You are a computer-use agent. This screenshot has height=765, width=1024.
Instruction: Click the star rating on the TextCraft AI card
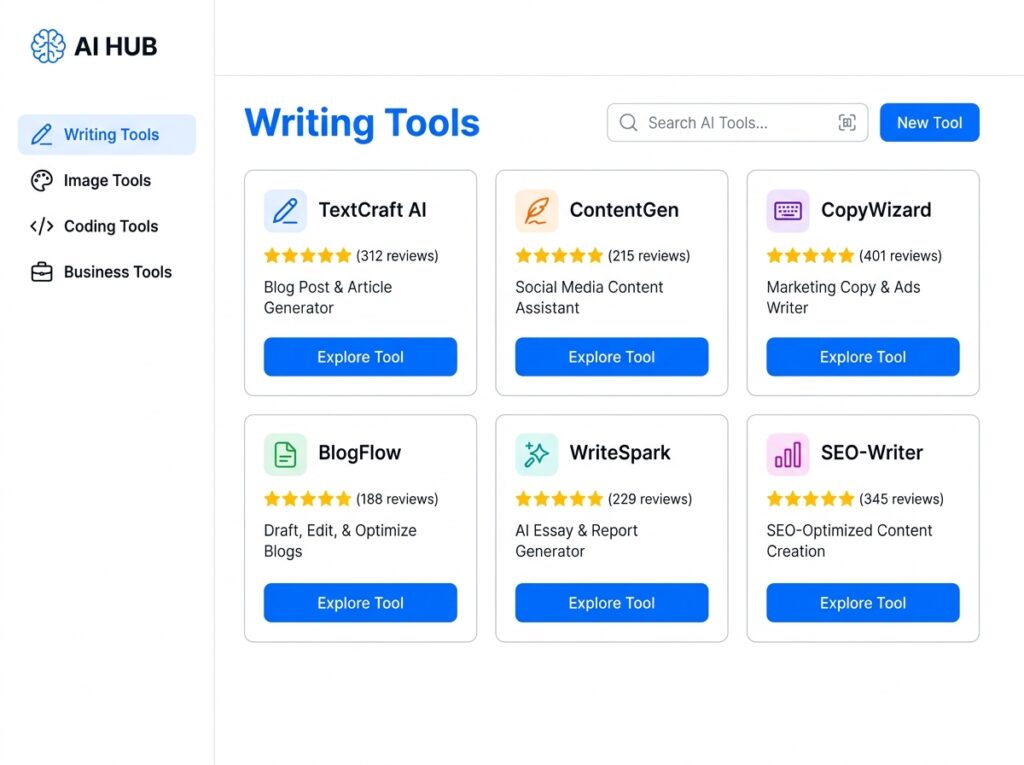(x=308, y=255)
